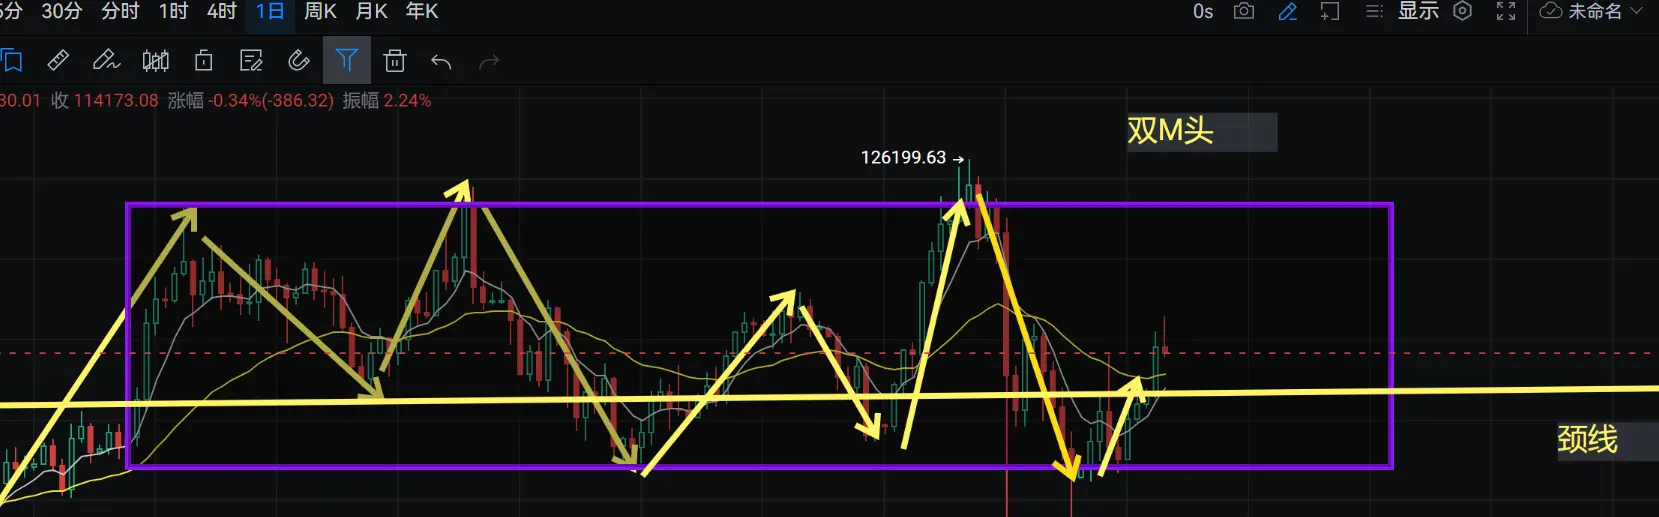Switch to the 30分 timeframe tab
The image size is (1659, 517).
pos(61,11)
